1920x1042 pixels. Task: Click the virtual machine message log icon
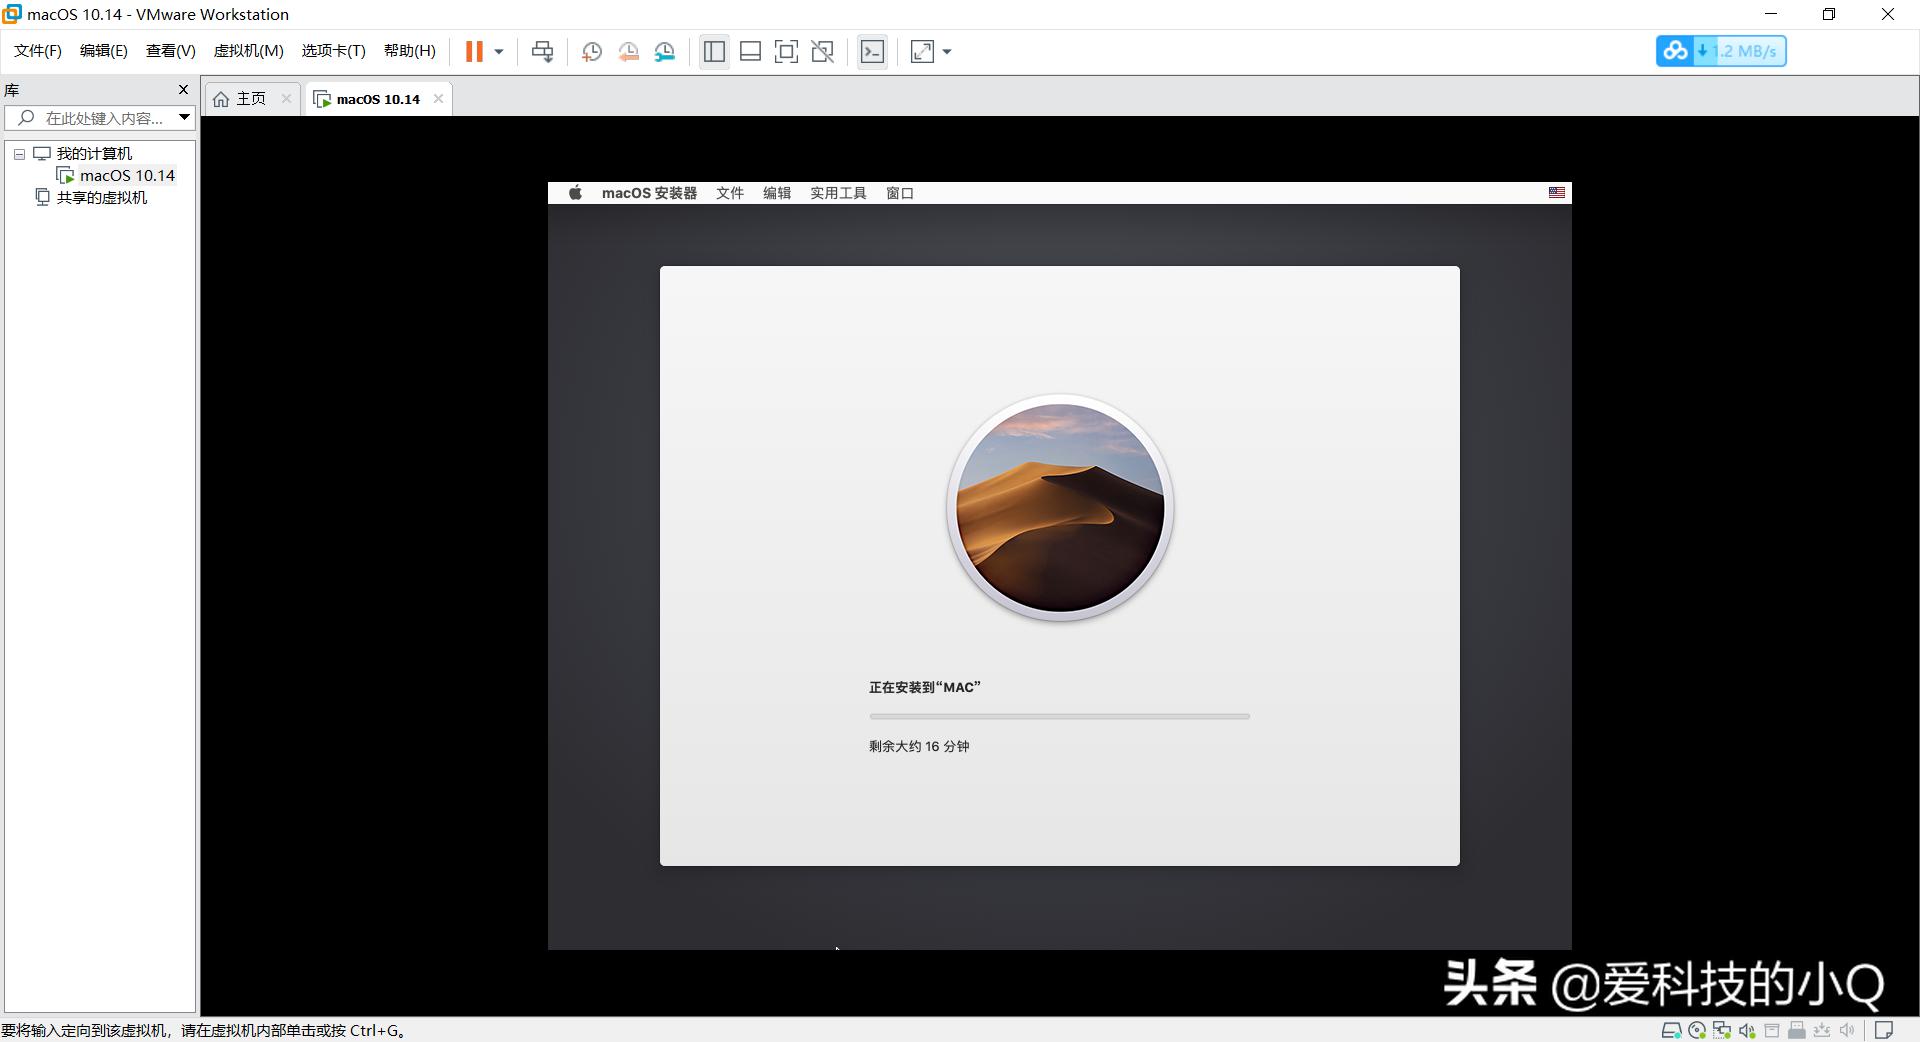pos(1884,1030)
